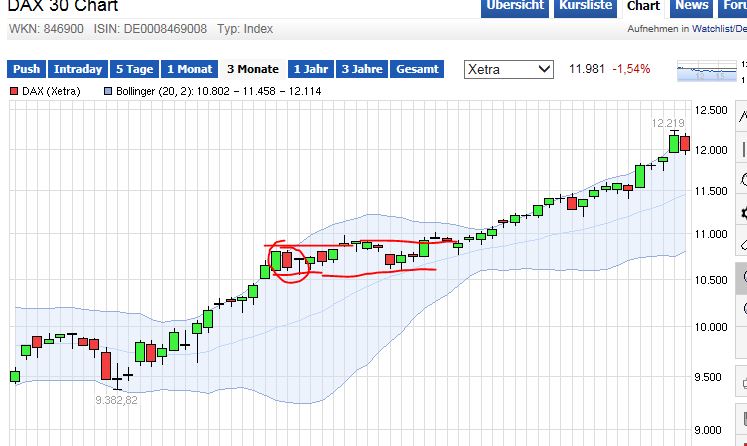Enable Push live chart mode
Viewport: 747px width, 446px height.
point(27,69)
